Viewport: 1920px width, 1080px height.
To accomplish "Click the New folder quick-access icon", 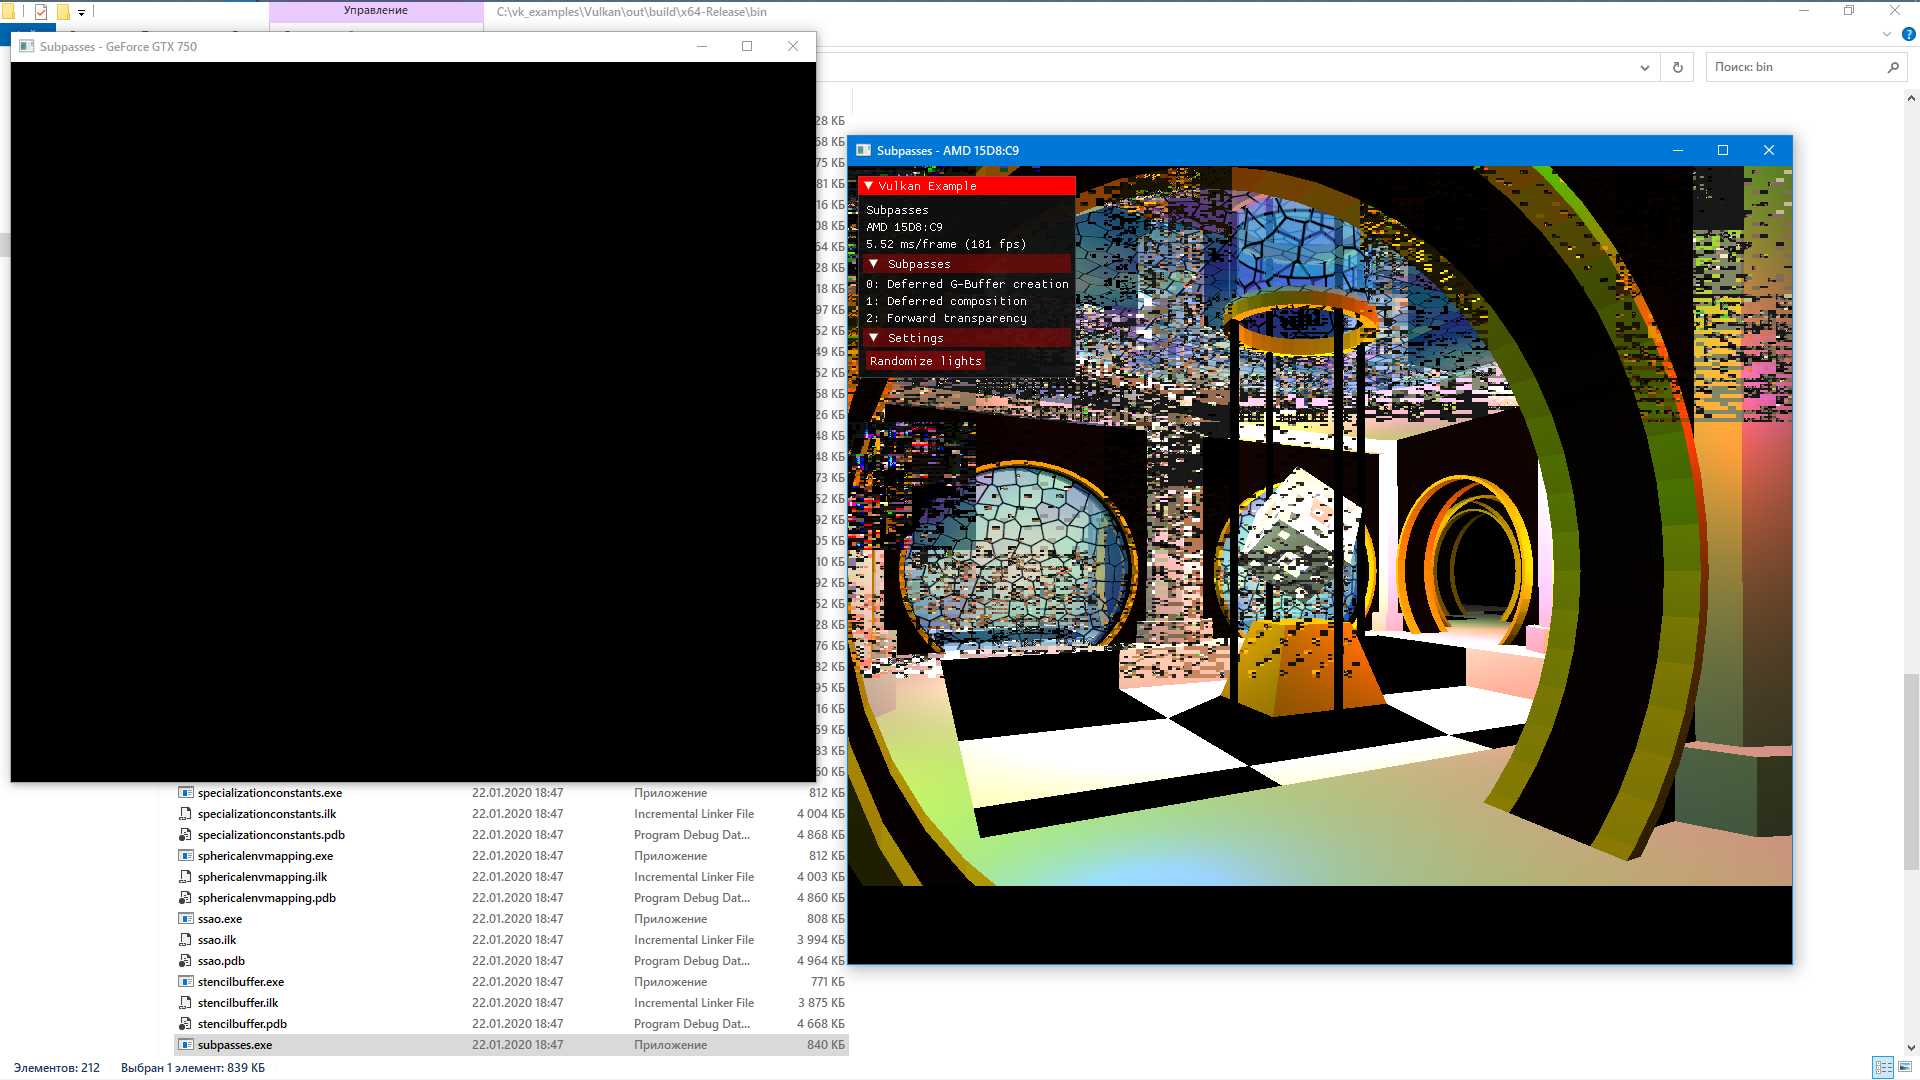I will (63, 12).
